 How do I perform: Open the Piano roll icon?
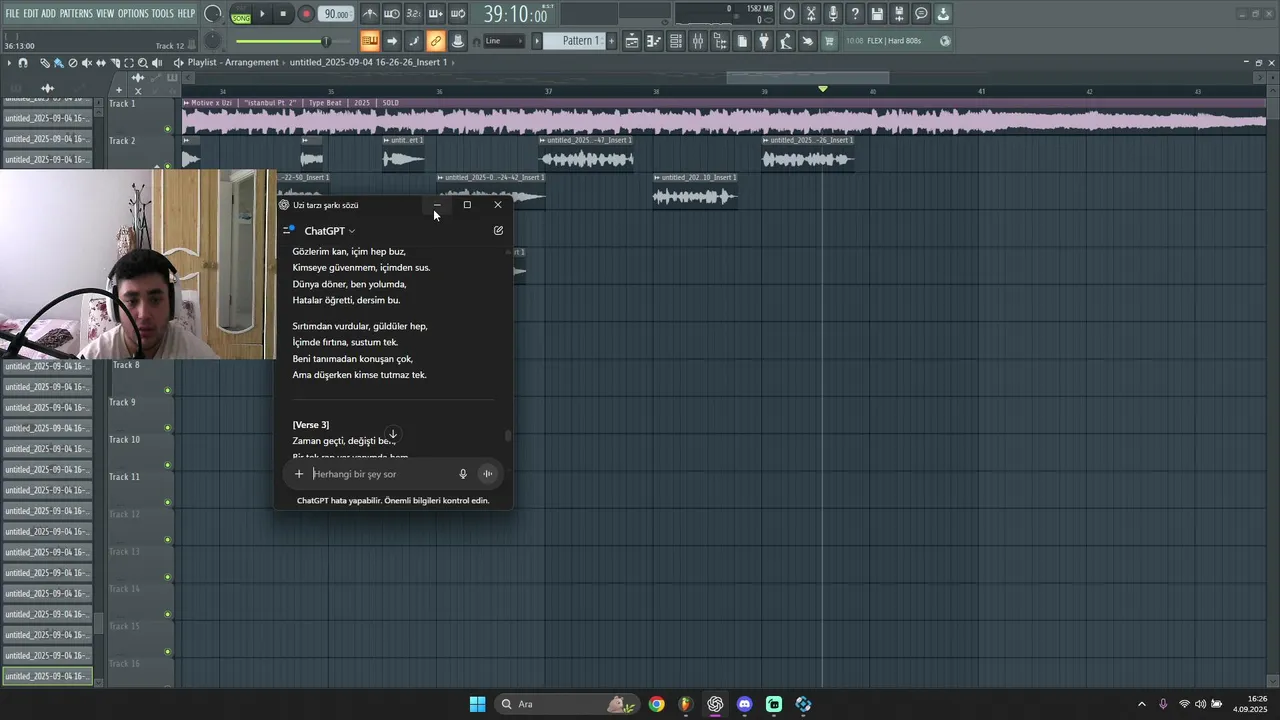(654, 41)
